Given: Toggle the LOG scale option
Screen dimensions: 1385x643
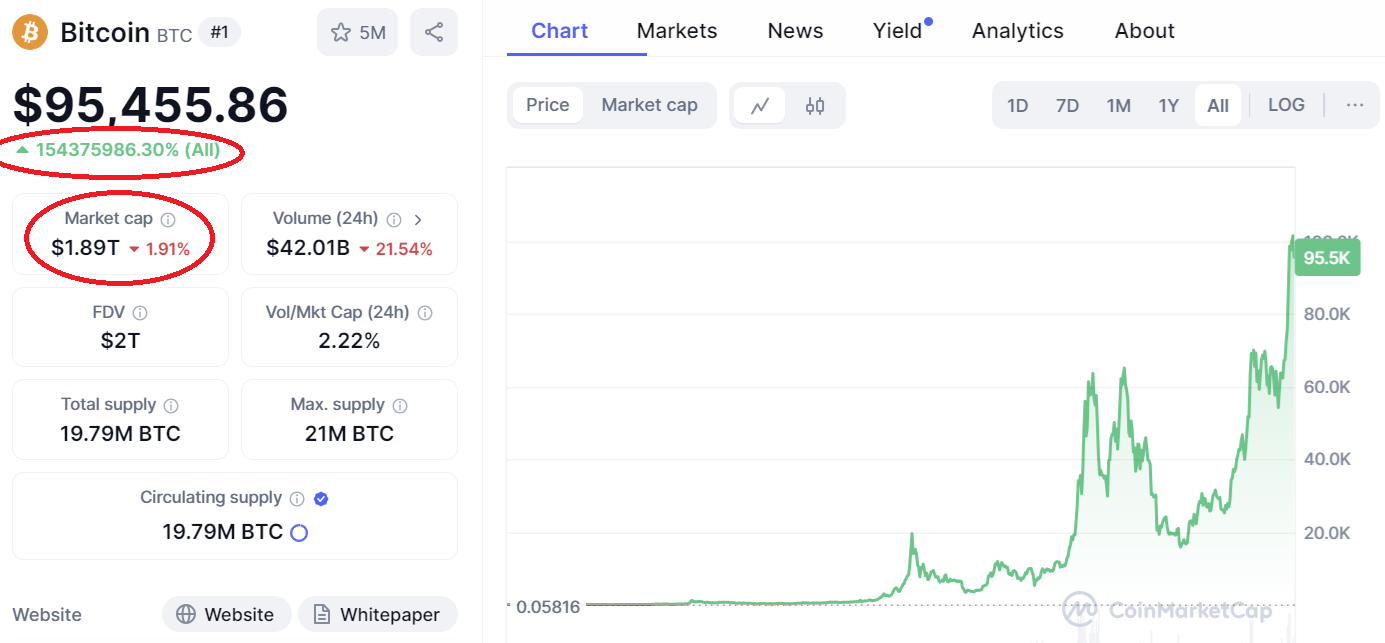Looking at the screenshot, I should [x=1286, y=105].
